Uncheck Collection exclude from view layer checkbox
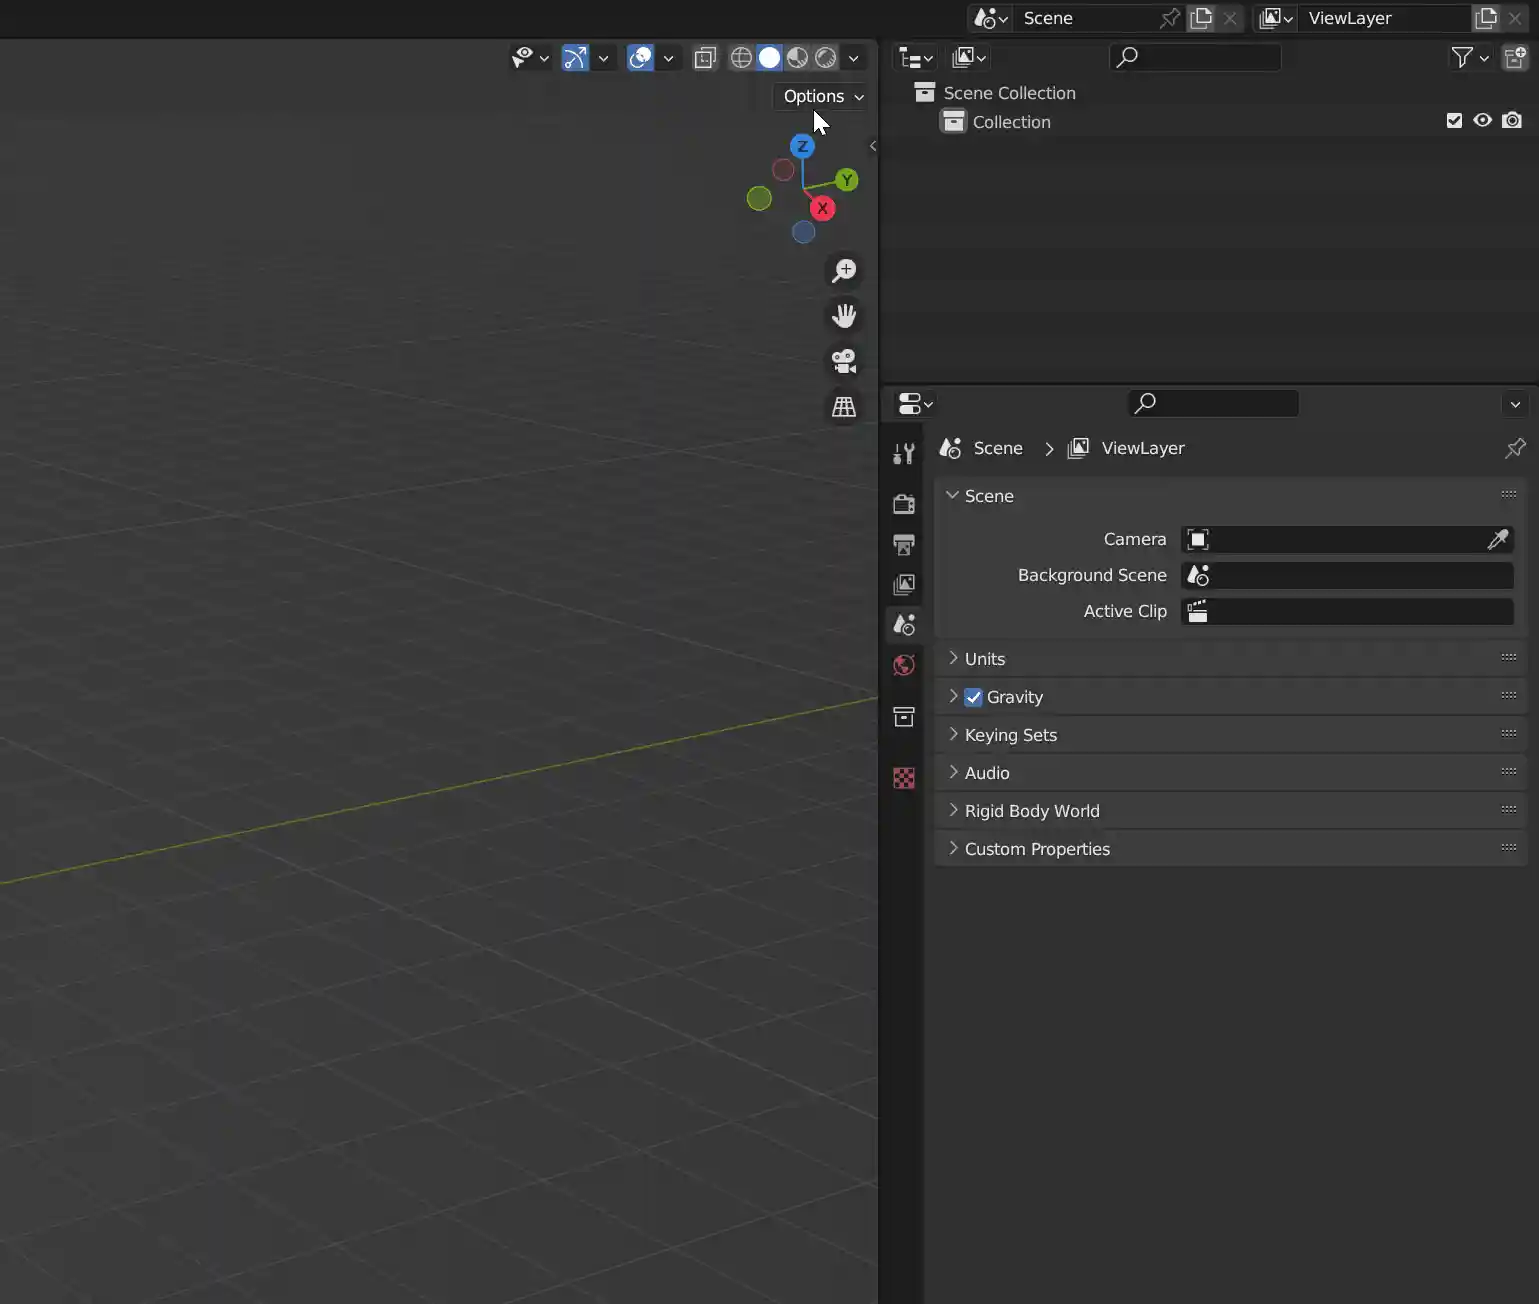Screen dimensions: 1539x1304 1454,121
